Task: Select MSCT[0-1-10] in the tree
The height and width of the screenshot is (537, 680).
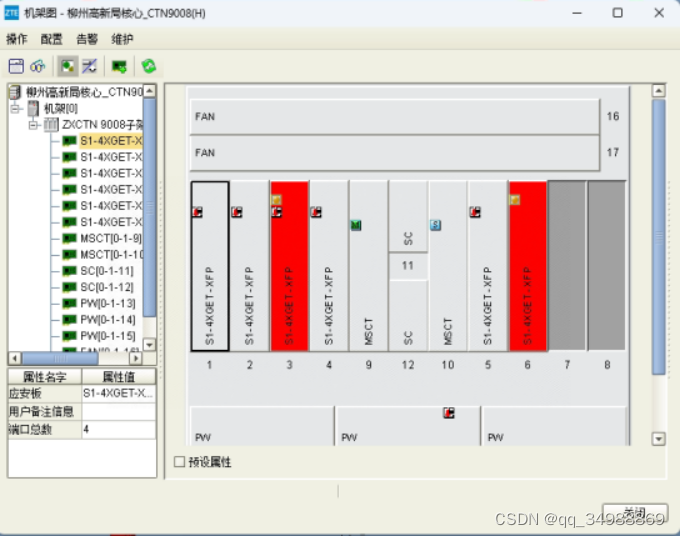Action: [111, 255]
